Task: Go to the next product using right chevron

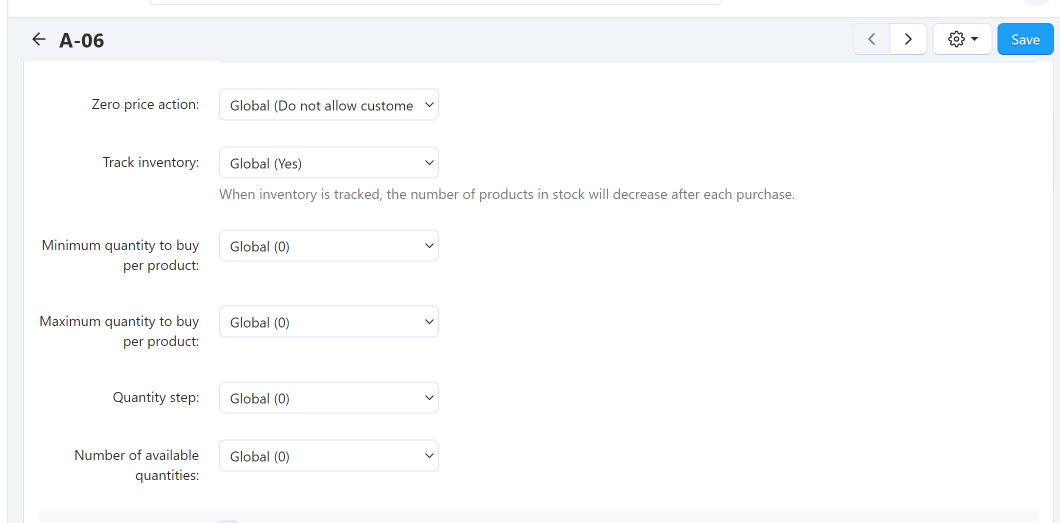Action: [x=909, y=39]
